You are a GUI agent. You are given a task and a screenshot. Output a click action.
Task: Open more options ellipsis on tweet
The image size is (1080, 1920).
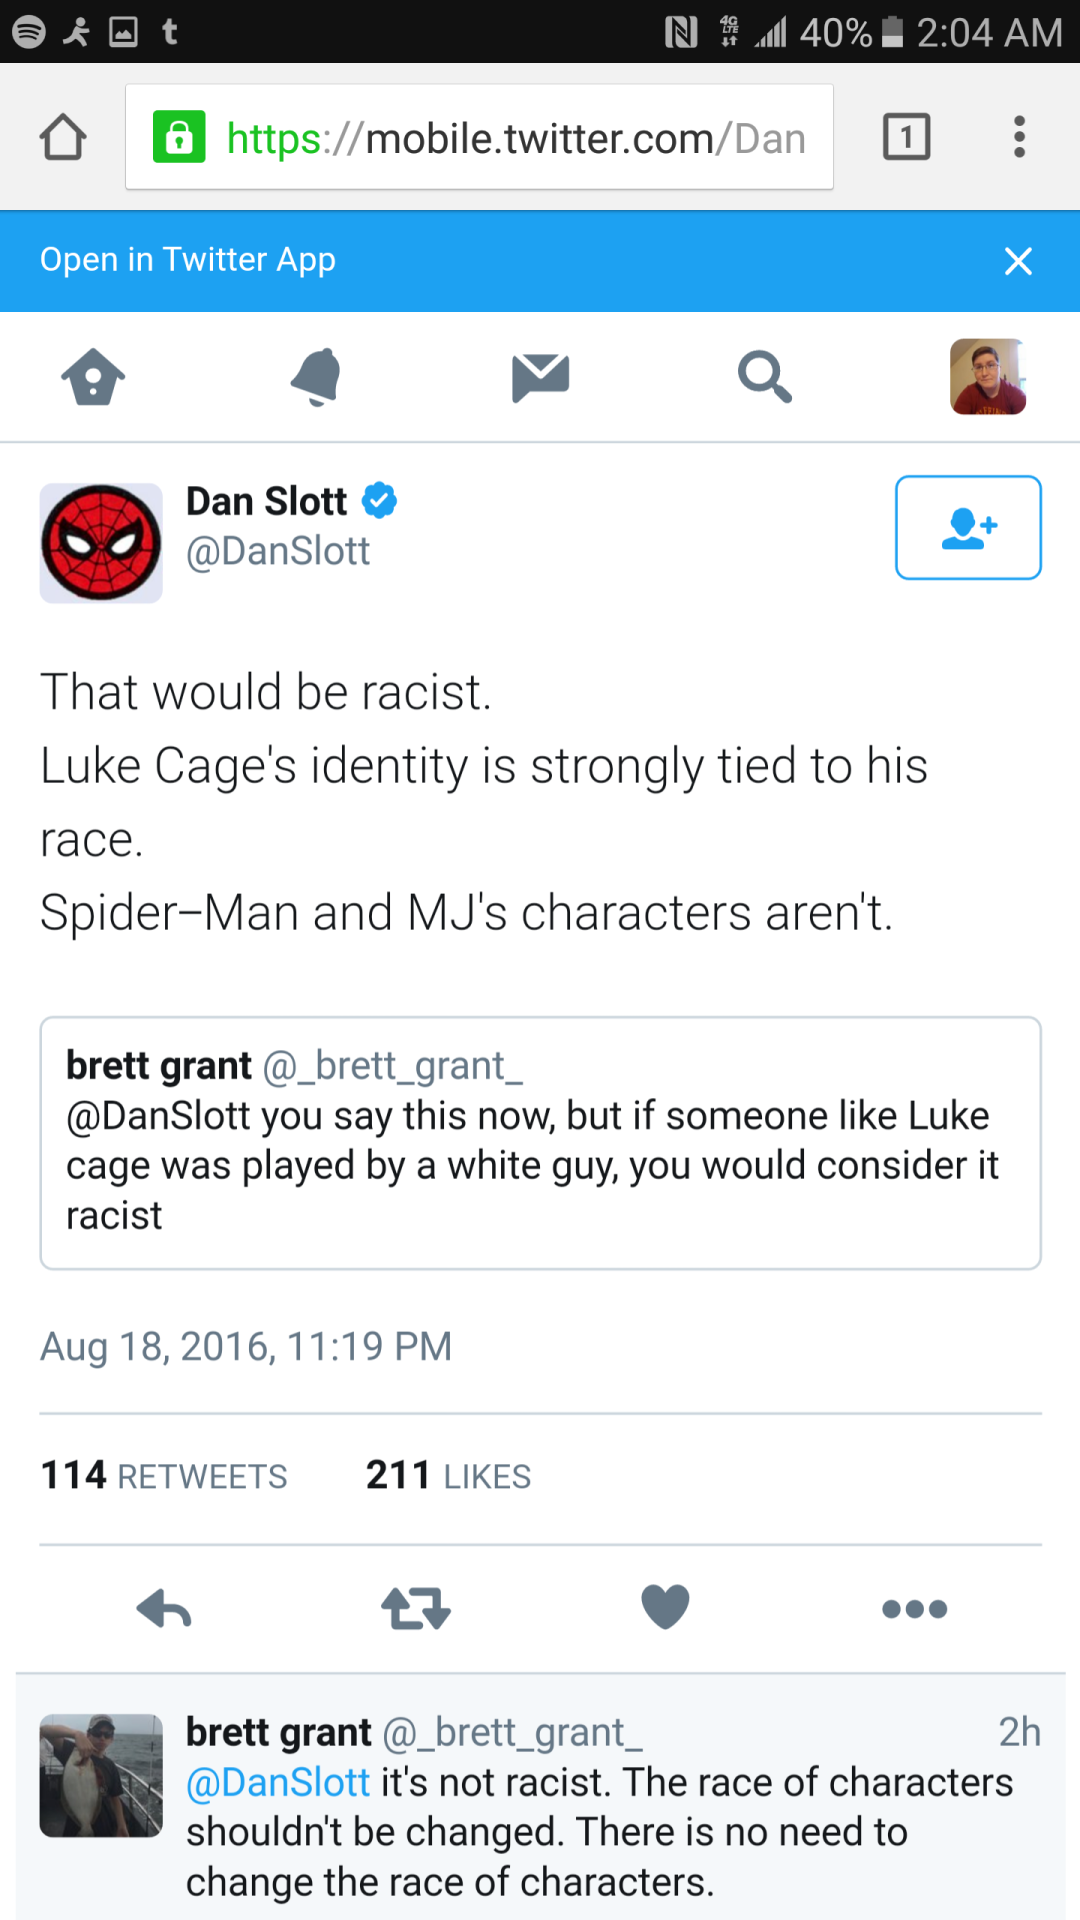coord(914,1609)
